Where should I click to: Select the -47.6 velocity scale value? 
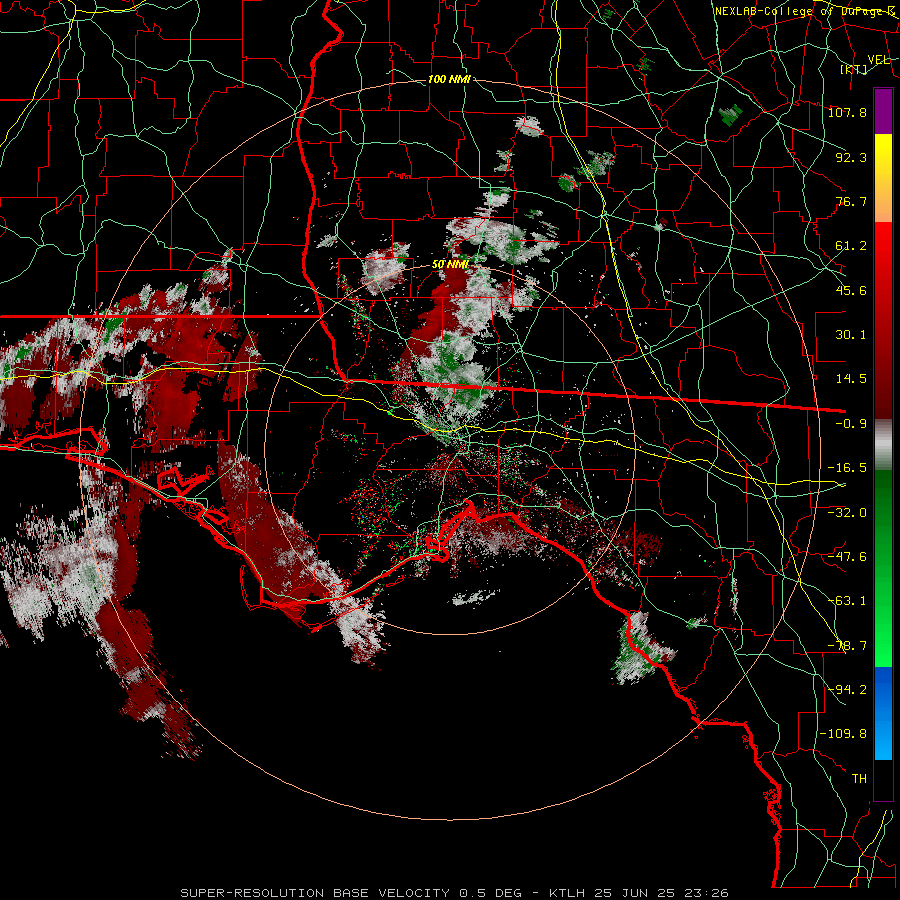coord(847,557)
